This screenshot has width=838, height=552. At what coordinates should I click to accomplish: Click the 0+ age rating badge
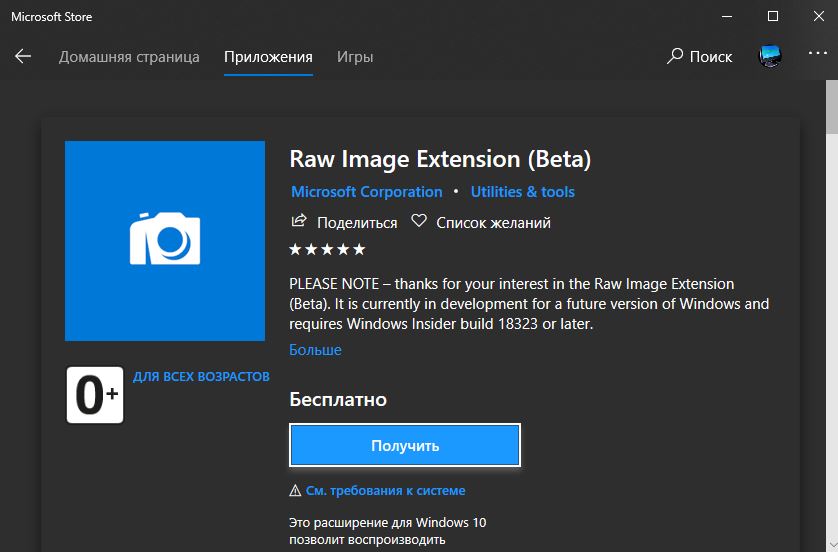(x=95, y=395)
